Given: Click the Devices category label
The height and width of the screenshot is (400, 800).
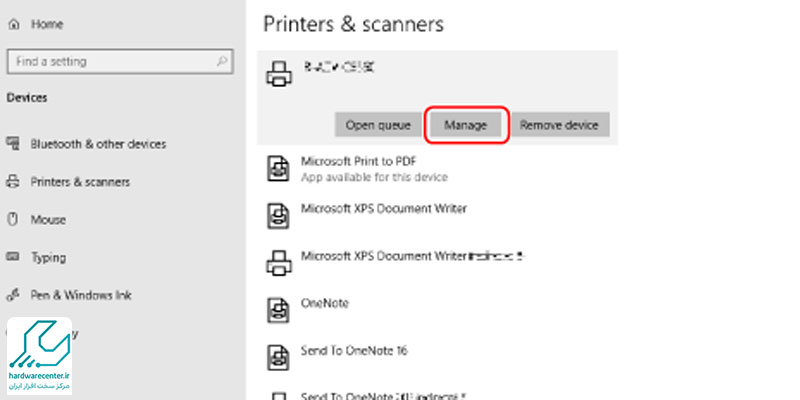Looking at the screenshot, I should [27, 97].
